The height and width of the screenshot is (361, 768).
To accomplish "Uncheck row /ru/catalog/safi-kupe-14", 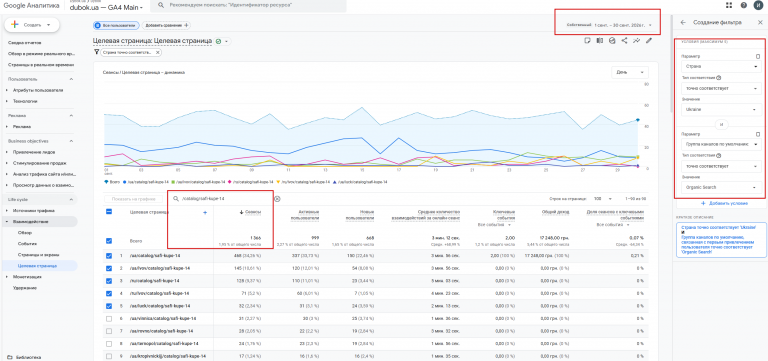I will (109, 281).
